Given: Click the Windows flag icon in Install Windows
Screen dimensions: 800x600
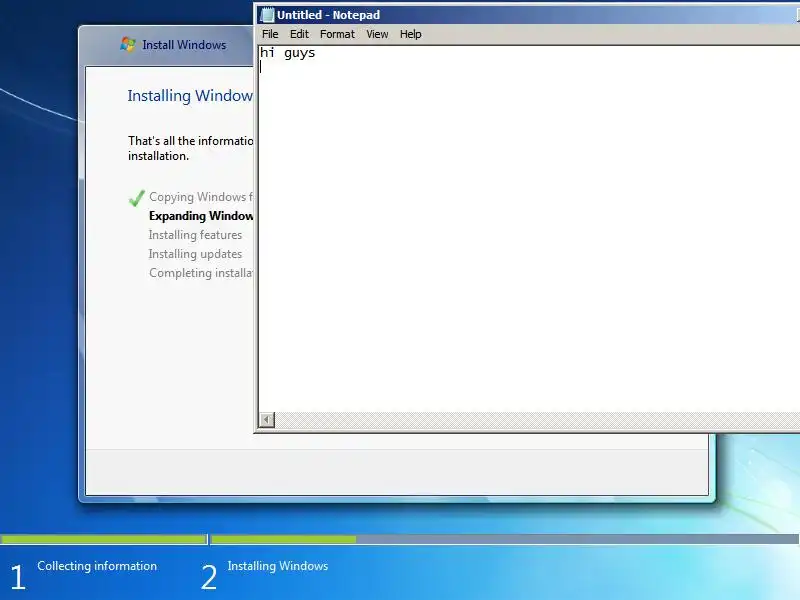Looking at the screenshot, I should tap(128, 44).
